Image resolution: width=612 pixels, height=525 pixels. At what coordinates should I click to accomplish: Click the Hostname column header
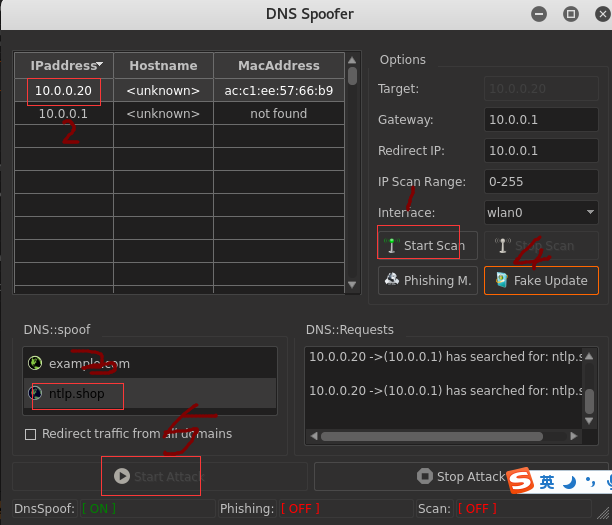(x=162, y=65)
